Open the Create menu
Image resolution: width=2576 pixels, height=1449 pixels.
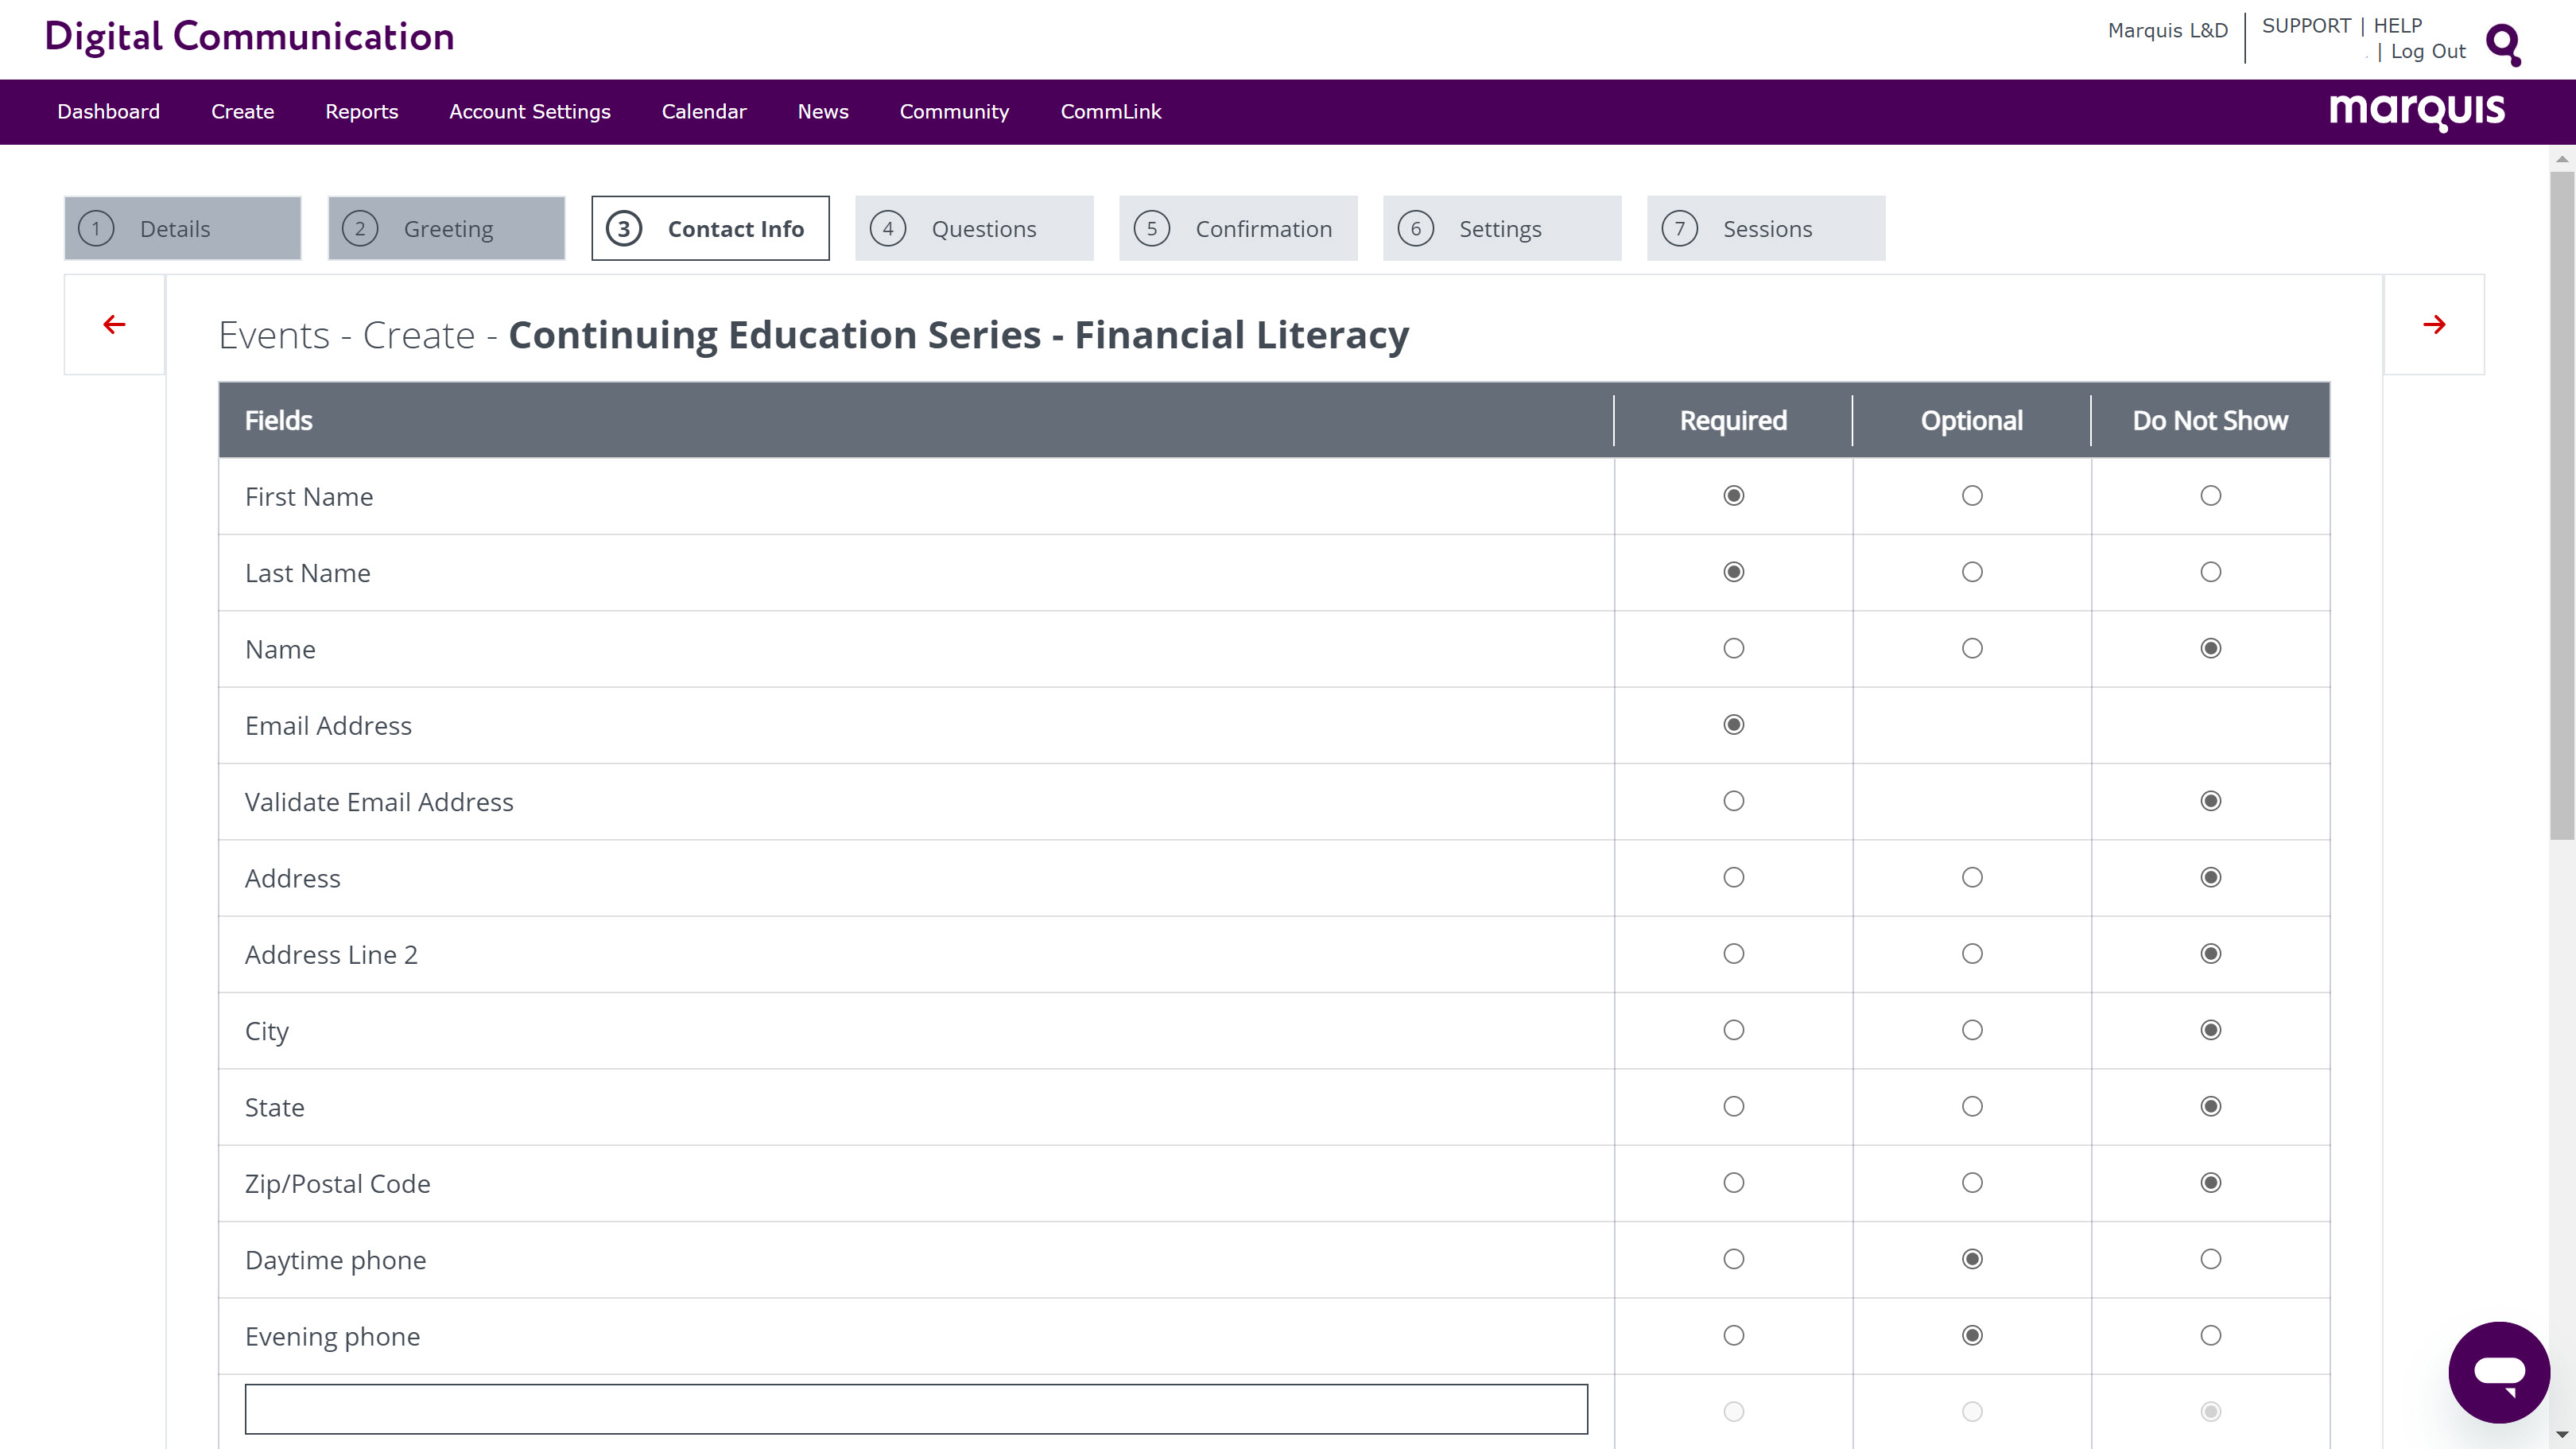point(242,112)
